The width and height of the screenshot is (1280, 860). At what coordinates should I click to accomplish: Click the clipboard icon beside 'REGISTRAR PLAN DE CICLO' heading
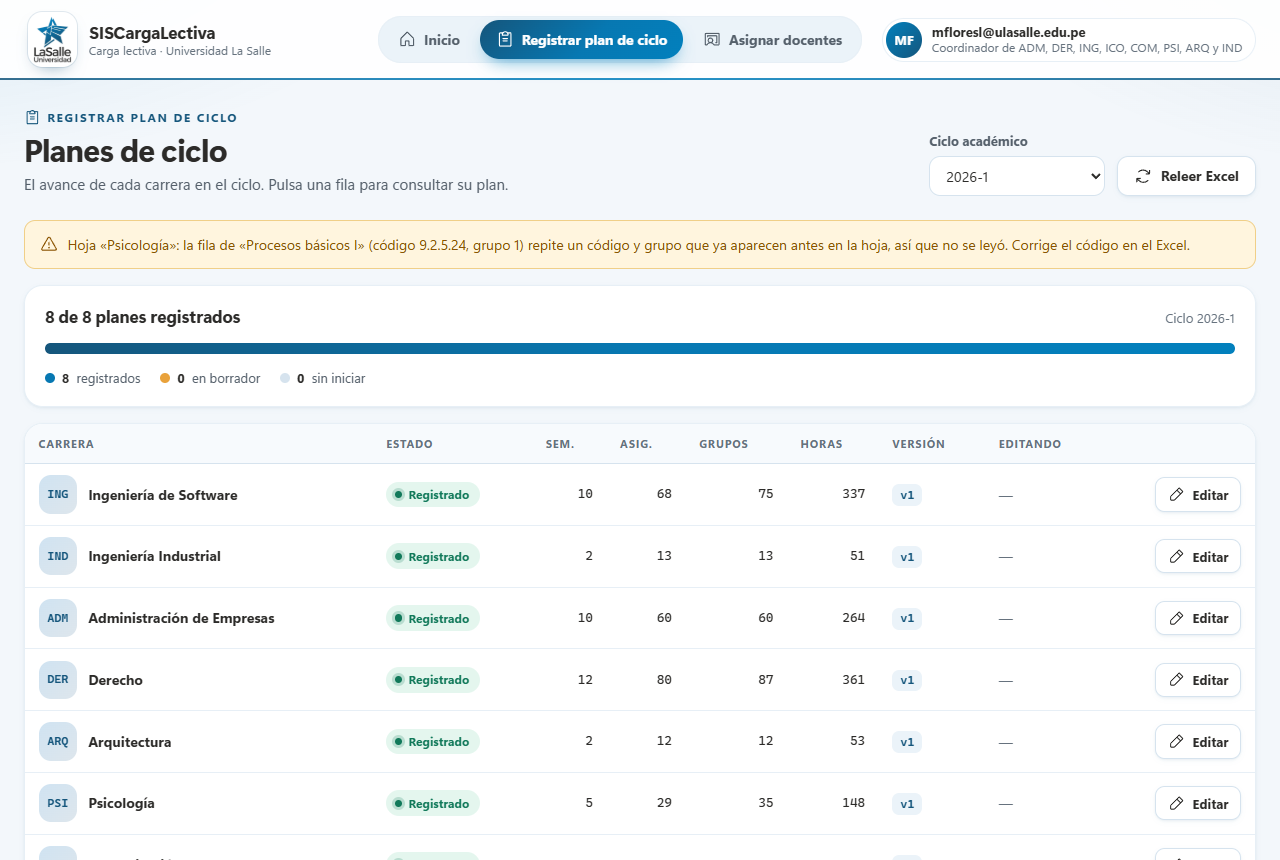pos(32,118)
